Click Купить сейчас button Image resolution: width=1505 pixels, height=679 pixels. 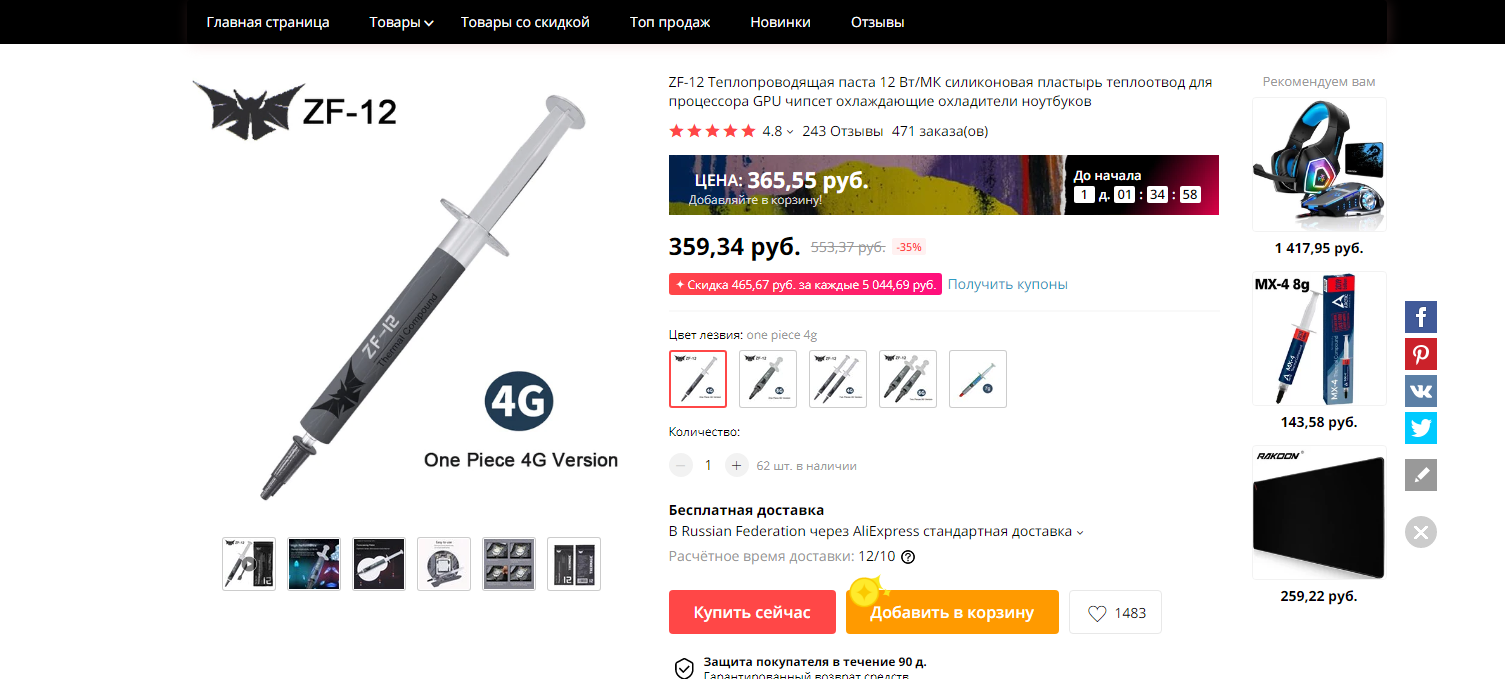click(x=752, y=612)
